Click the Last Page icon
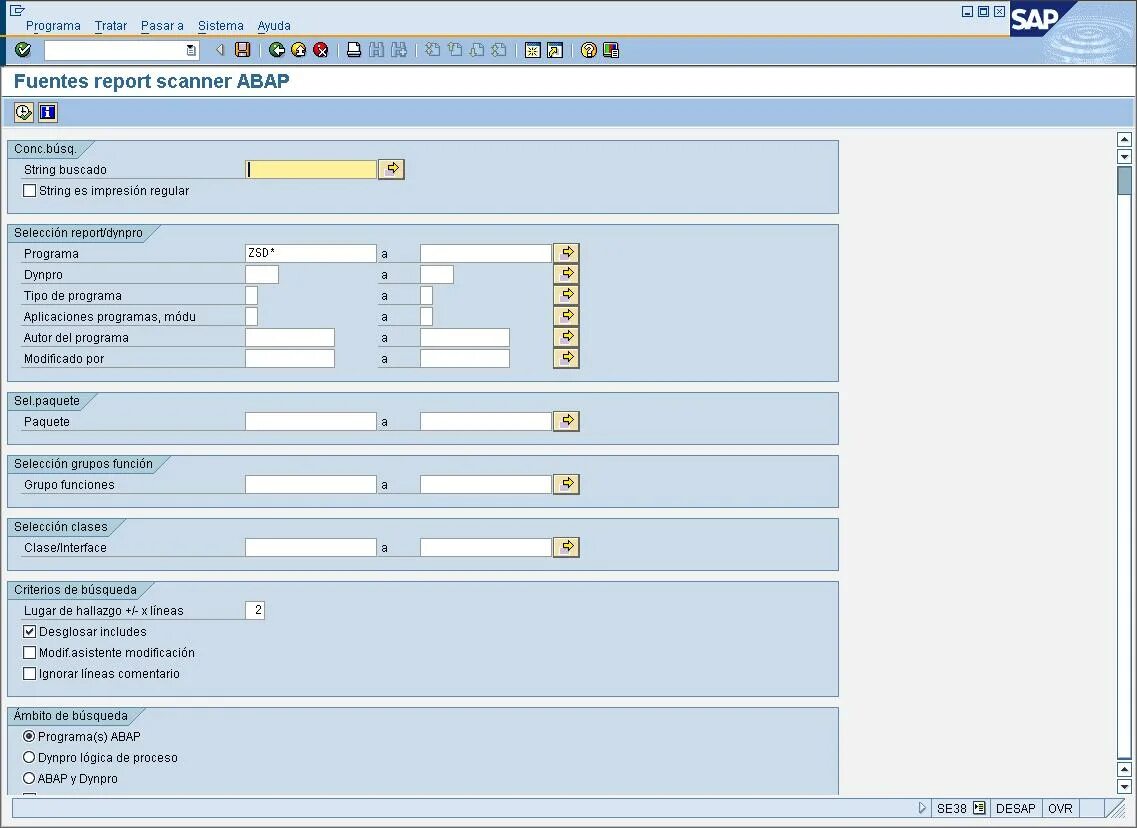 coord(499,50)
